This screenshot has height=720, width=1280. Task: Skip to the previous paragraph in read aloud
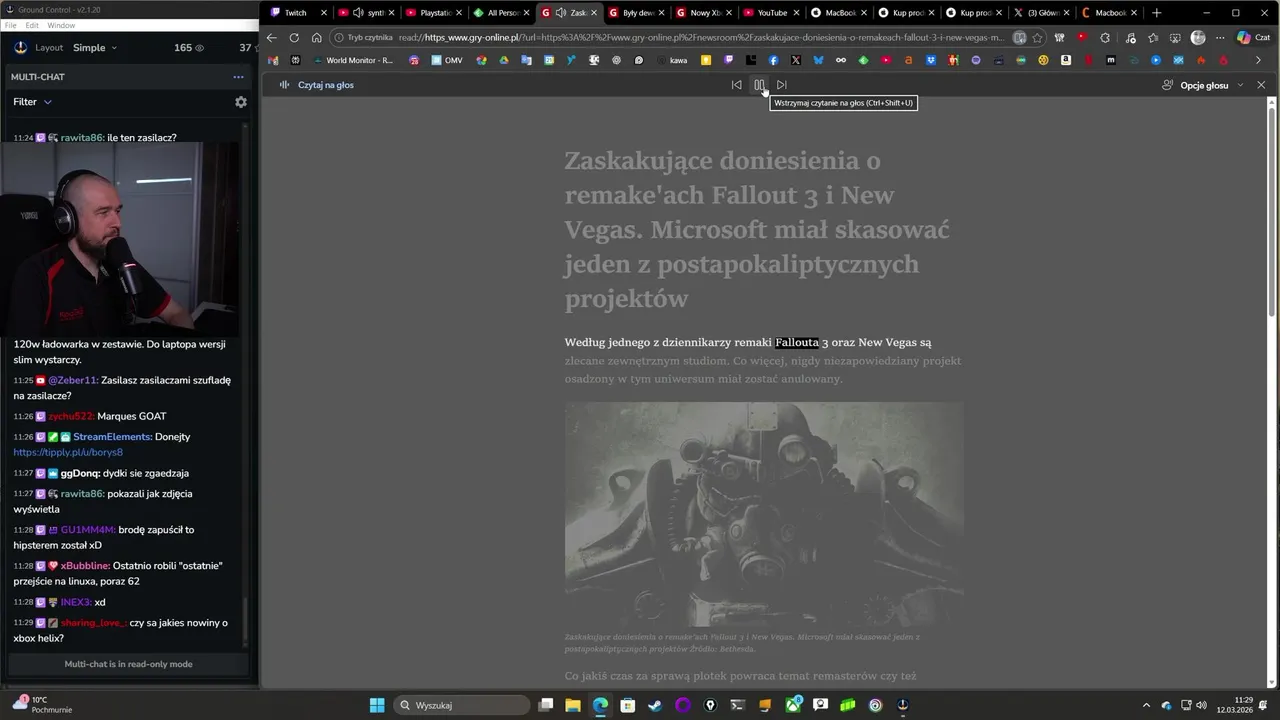click(737, 85)
